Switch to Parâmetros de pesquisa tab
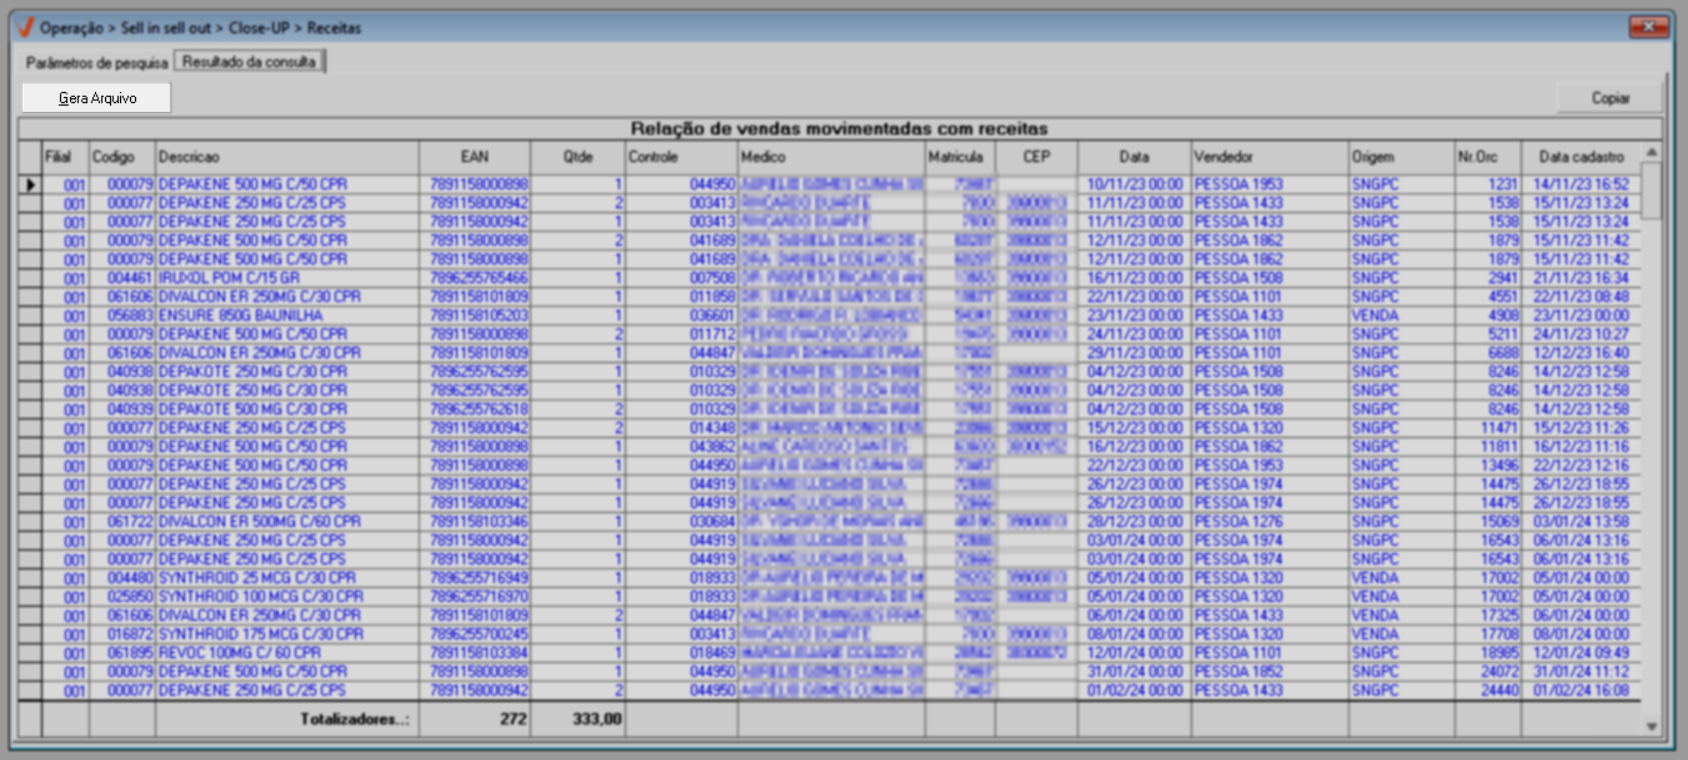This screenshot has height=760, width=1688. pos(97,62)
